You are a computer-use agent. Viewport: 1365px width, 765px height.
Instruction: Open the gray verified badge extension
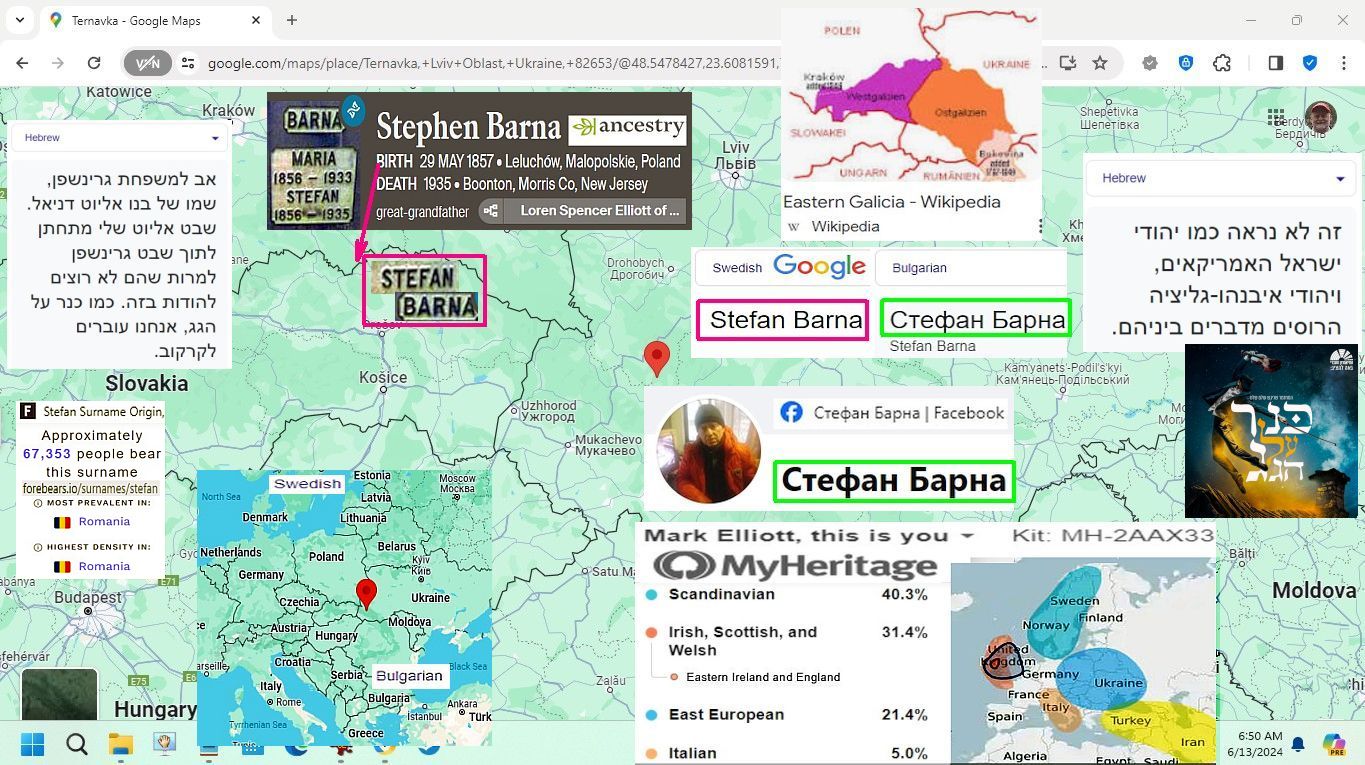(x=1150, y=63)
